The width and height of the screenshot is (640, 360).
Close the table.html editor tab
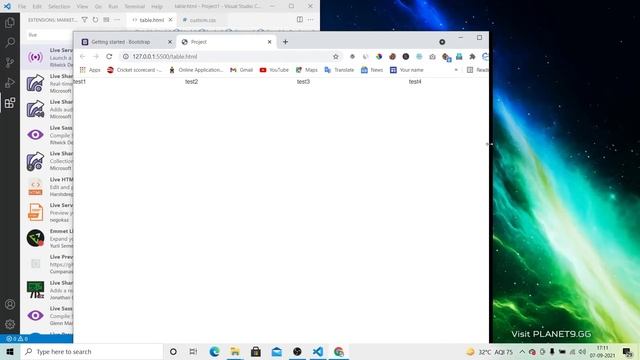[171, 20]
